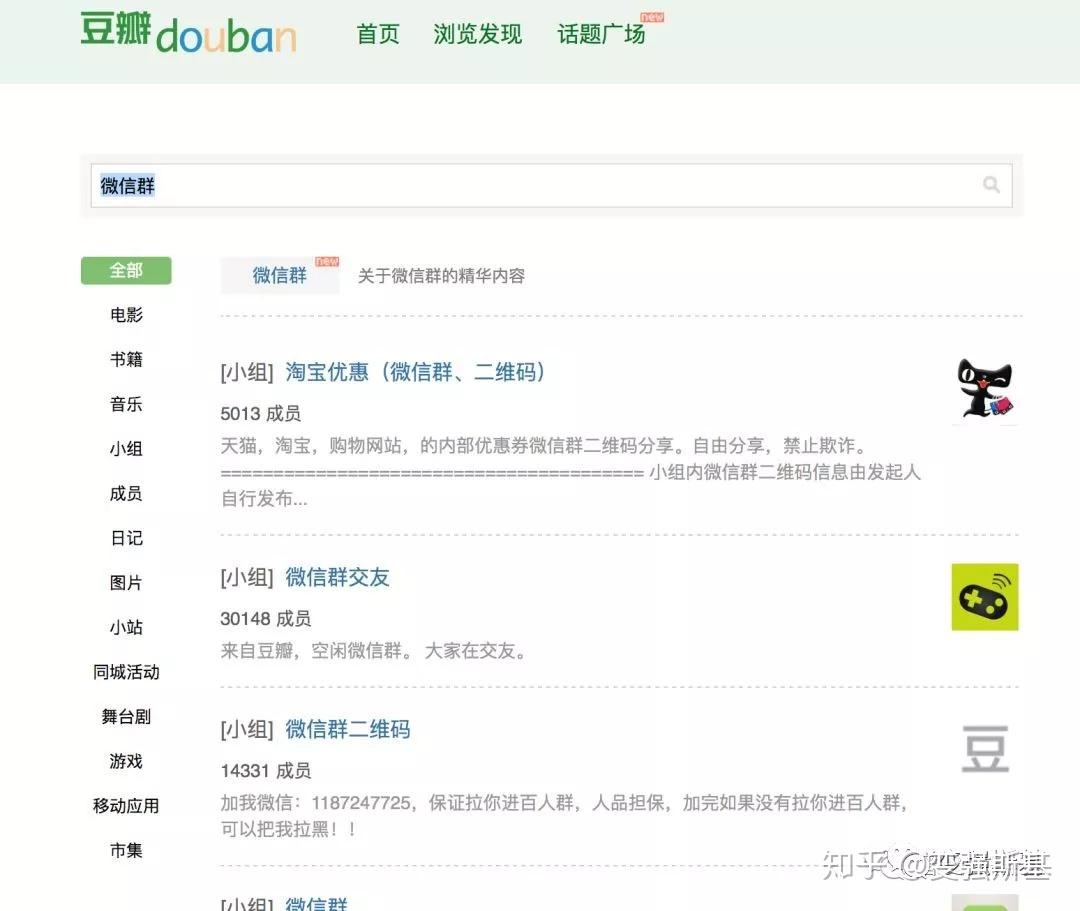The height and width of the screenshot is (911, 1080).
Task: Open the 书籍 category
Action: coord(125,360)
